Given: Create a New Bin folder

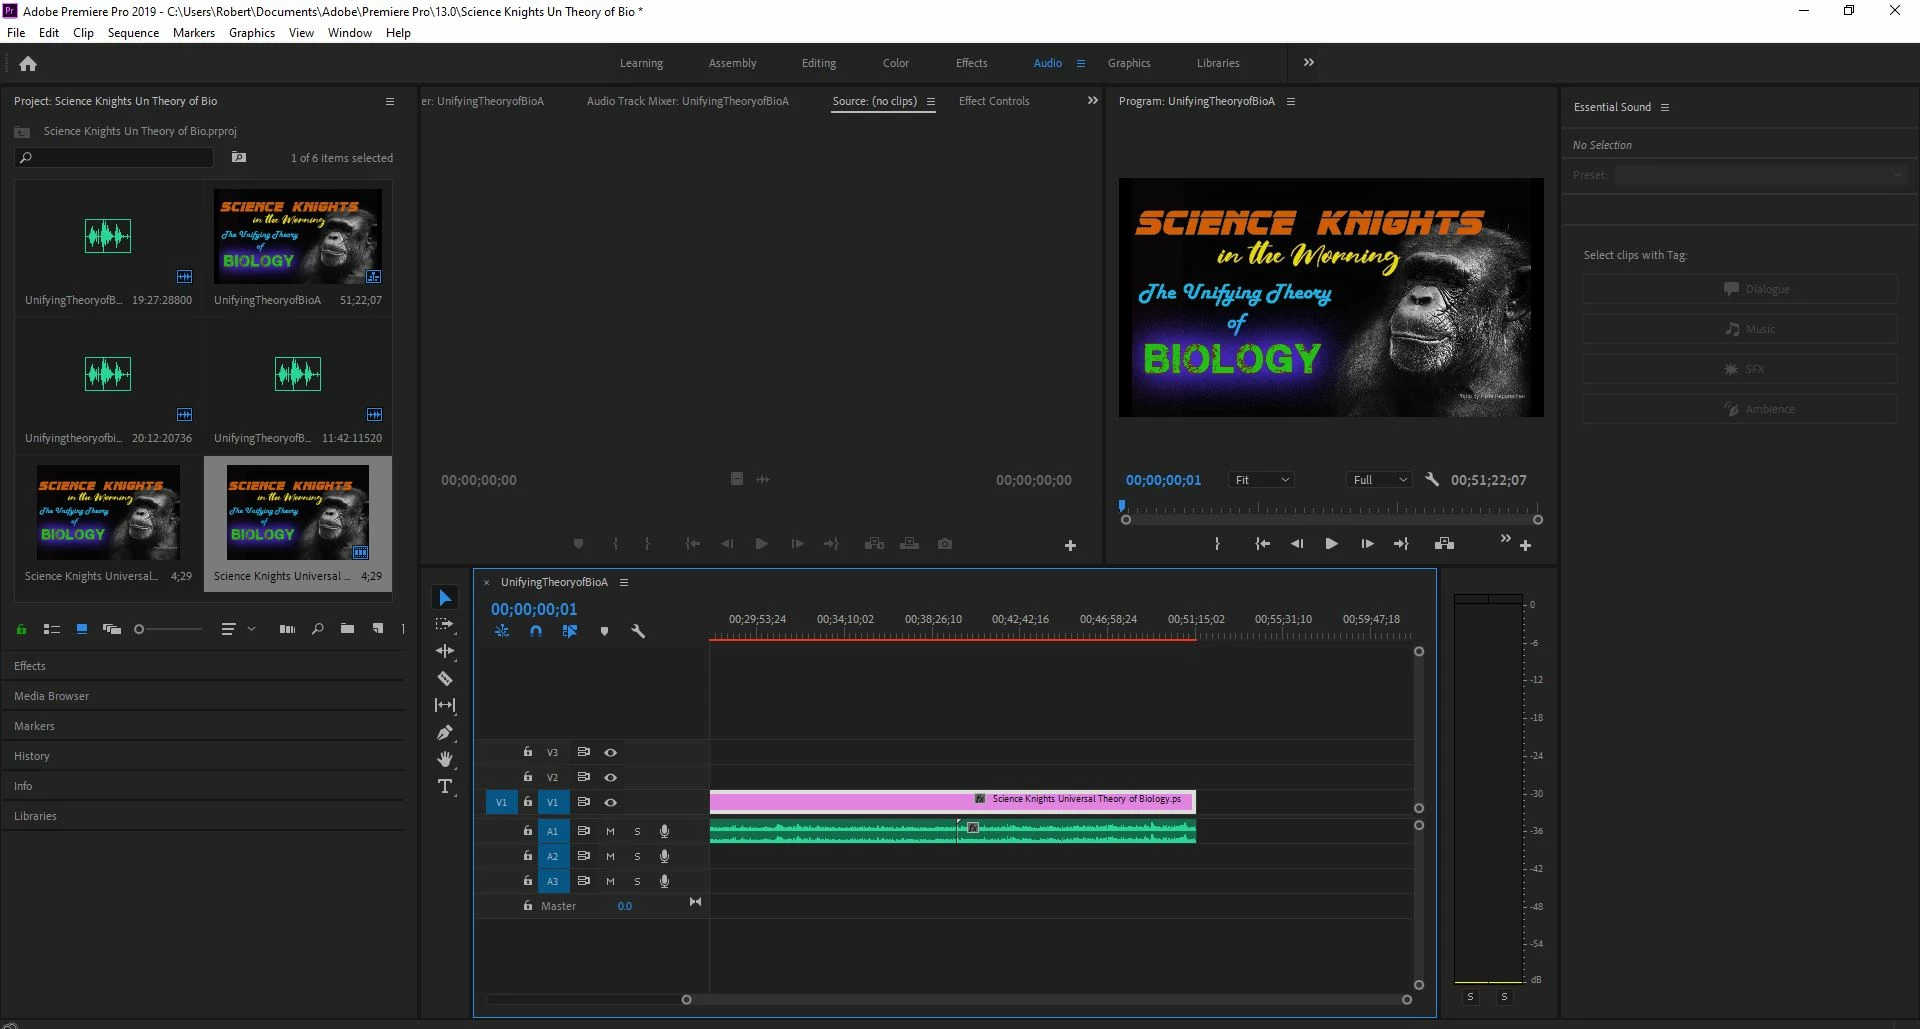Looking at the screenshot, I should 347,629.
